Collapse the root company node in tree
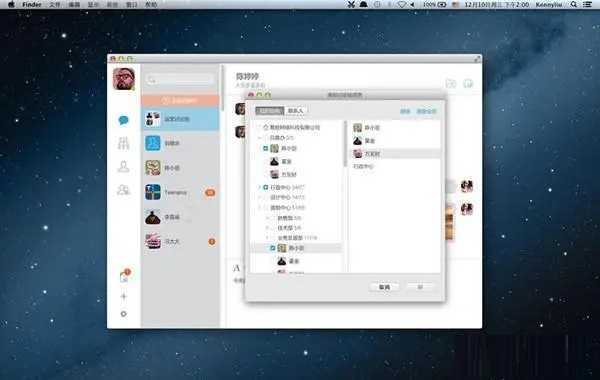 (x=259, y=127)
